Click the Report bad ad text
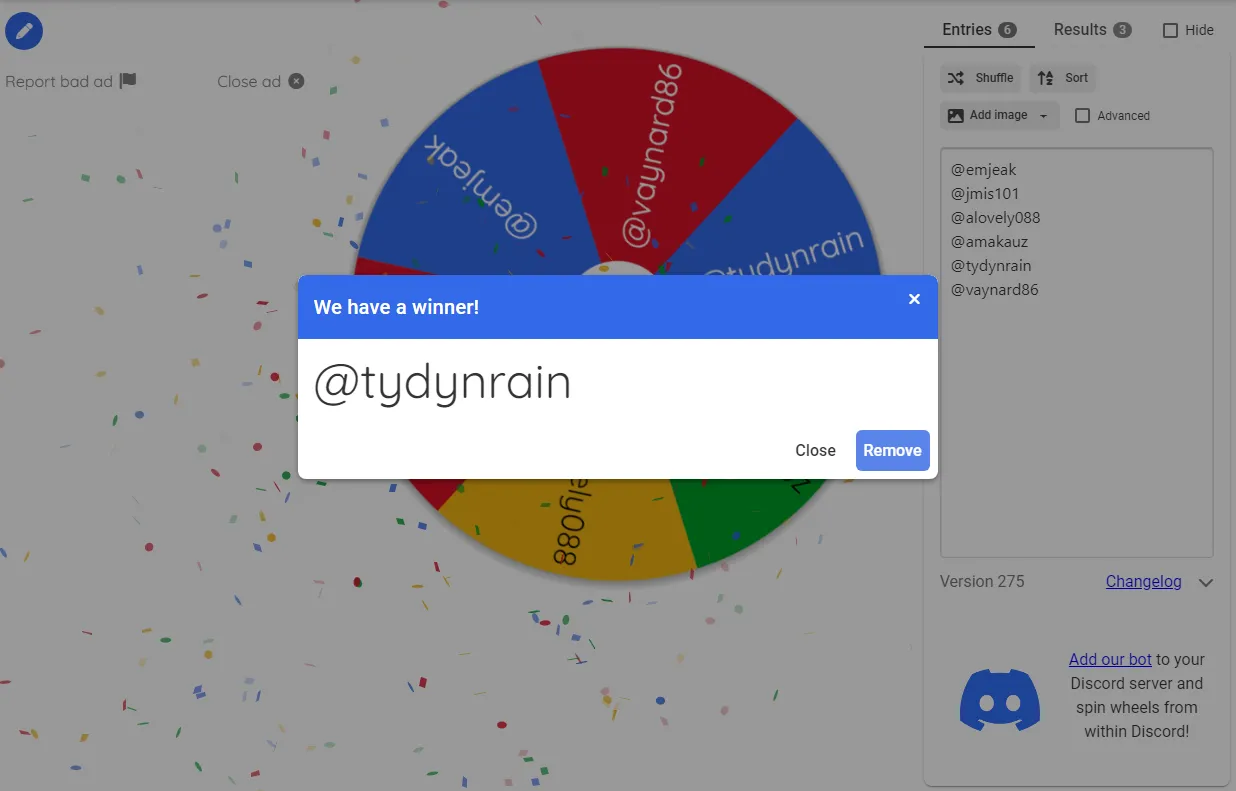This screenshot has height=791, width=1236. (59, 82)
